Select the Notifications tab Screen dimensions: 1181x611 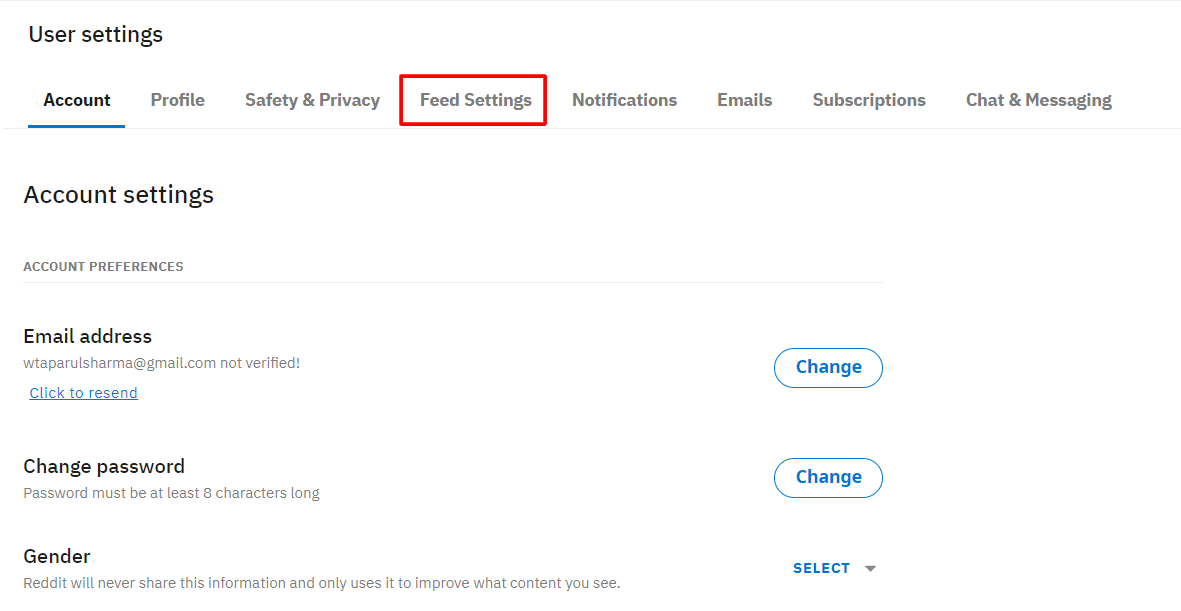[624, 100]
